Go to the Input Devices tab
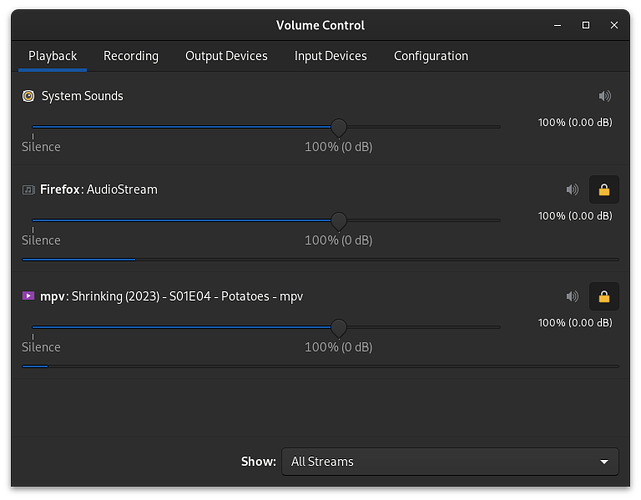This screenshot has height=500, width=641. click(x=330, y=56)
